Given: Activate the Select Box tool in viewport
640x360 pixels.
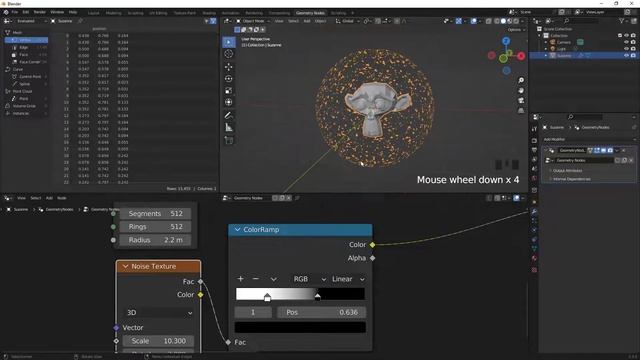Looking at the screenshot, I should click(229, 42).
